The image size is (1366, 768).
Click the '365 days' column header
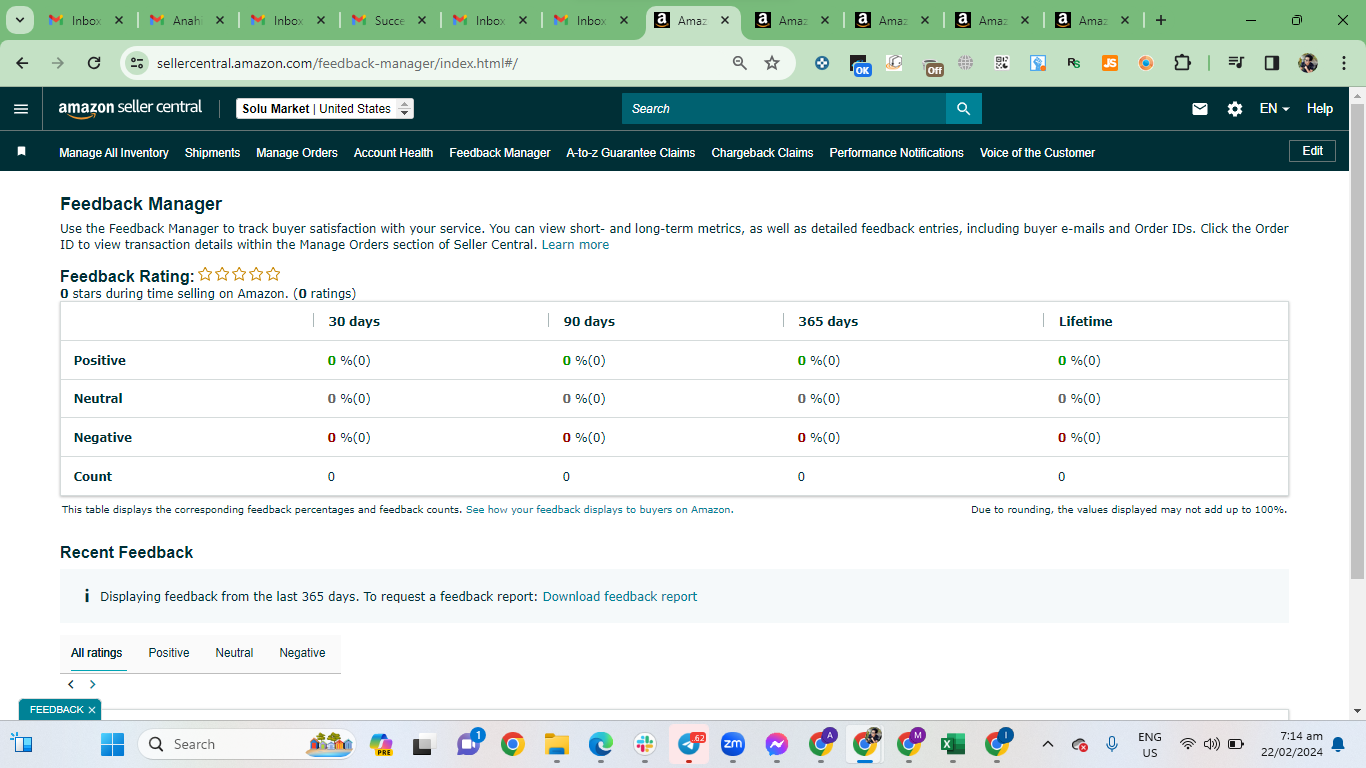pos(828,322)
